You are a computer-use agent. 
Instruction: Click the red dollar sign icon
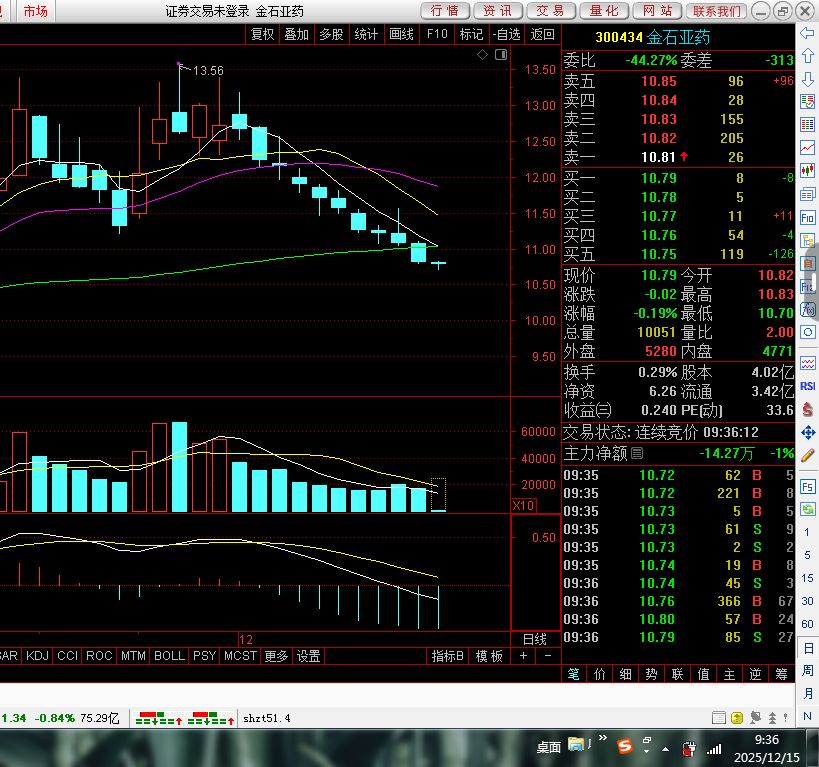807,409
